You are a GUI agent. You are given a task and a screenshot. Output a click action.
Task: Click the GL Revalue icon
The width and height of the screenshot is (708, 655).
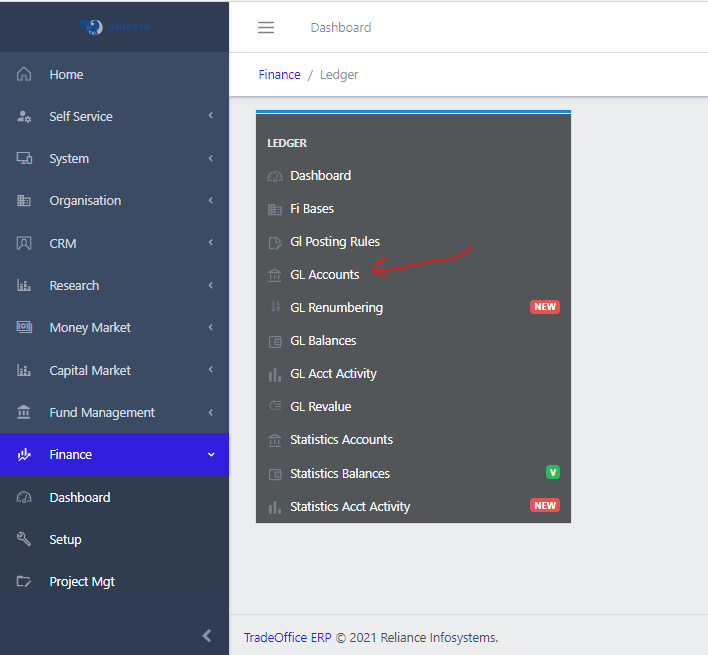[275, 405]
